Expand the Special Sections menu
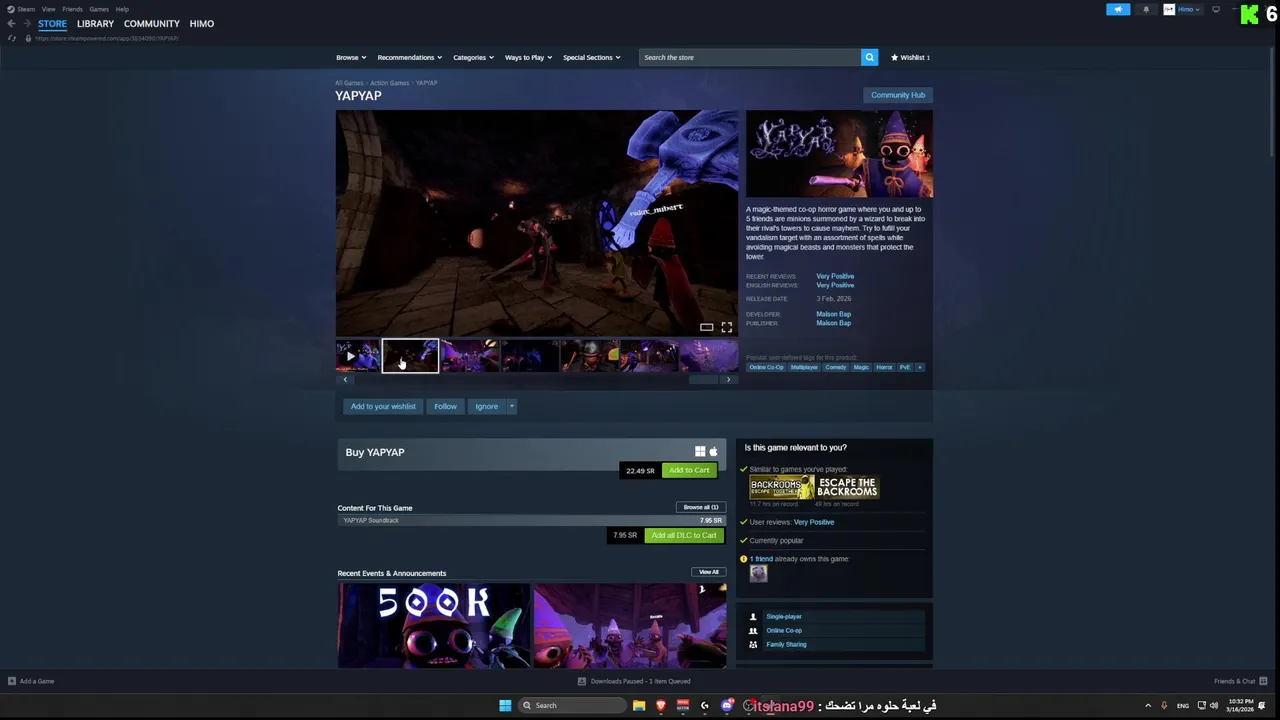This screenshot has height=720, width=1280. (x=591, y=57)
